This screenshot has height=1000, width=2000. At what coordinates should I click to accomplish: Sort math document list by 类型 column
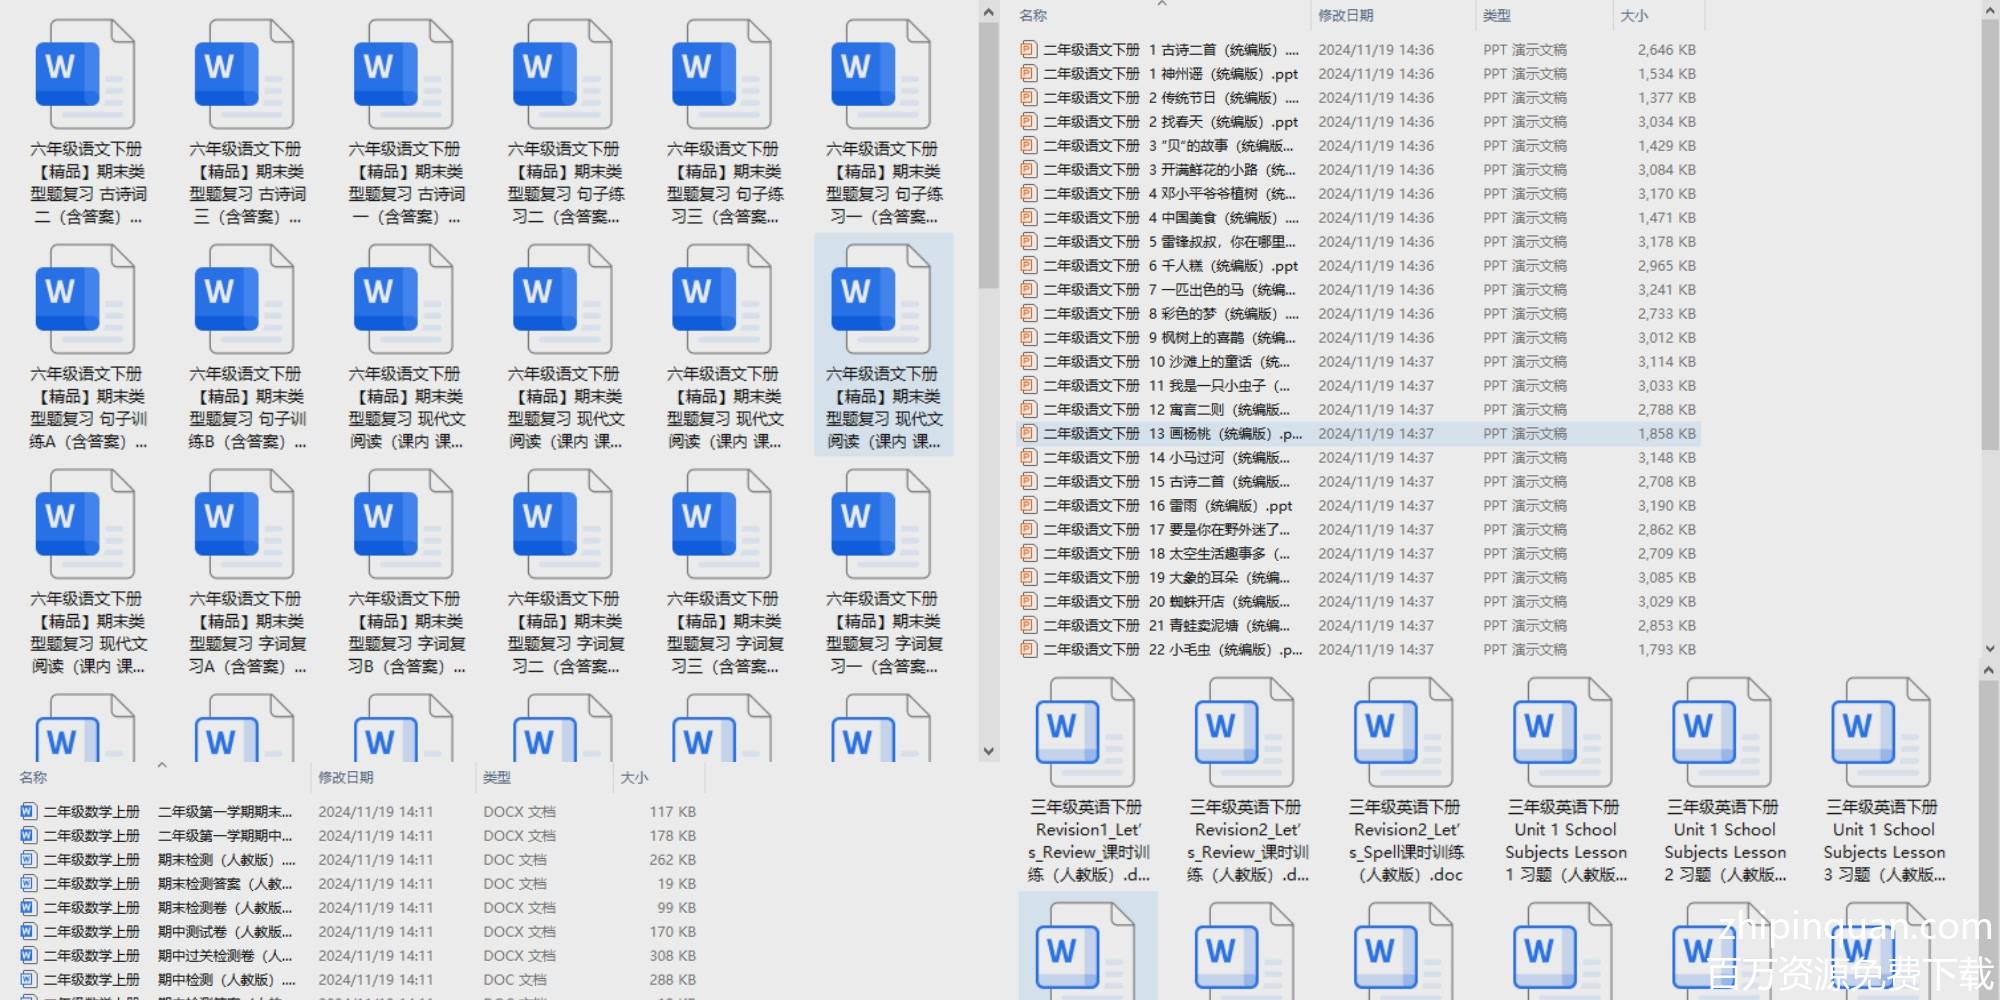coord(497,778)
